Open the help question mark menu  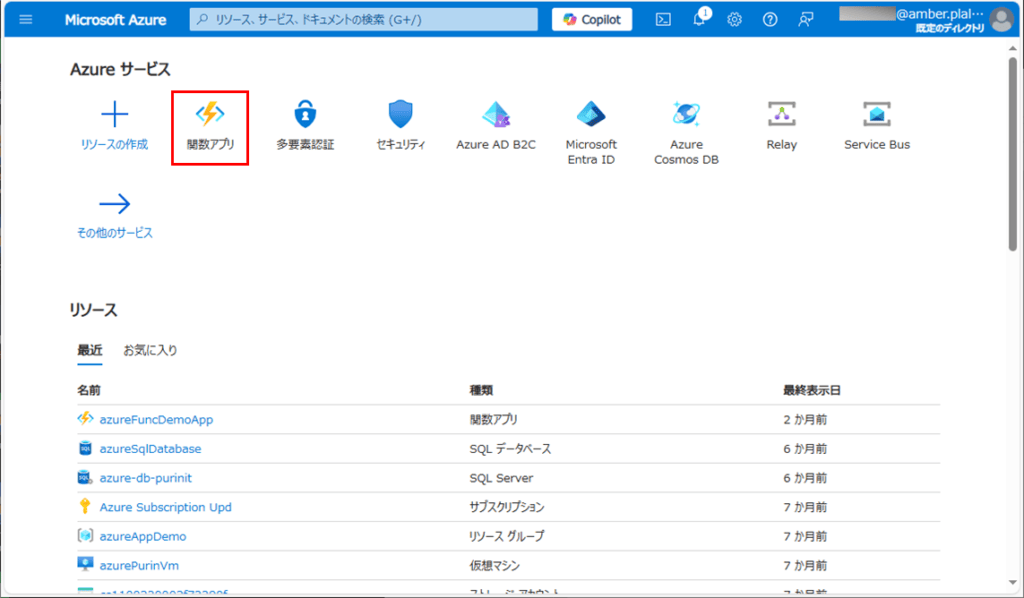(x=770, y=20)
